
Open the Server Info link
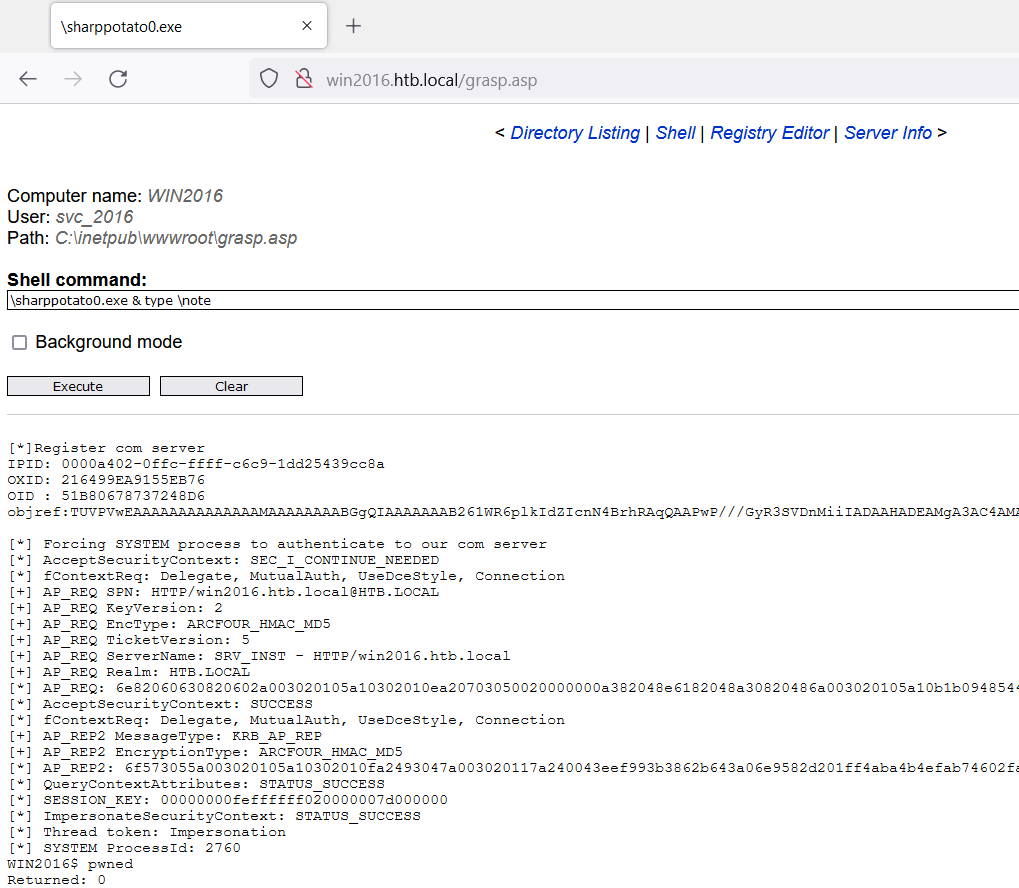coord(888,133)
